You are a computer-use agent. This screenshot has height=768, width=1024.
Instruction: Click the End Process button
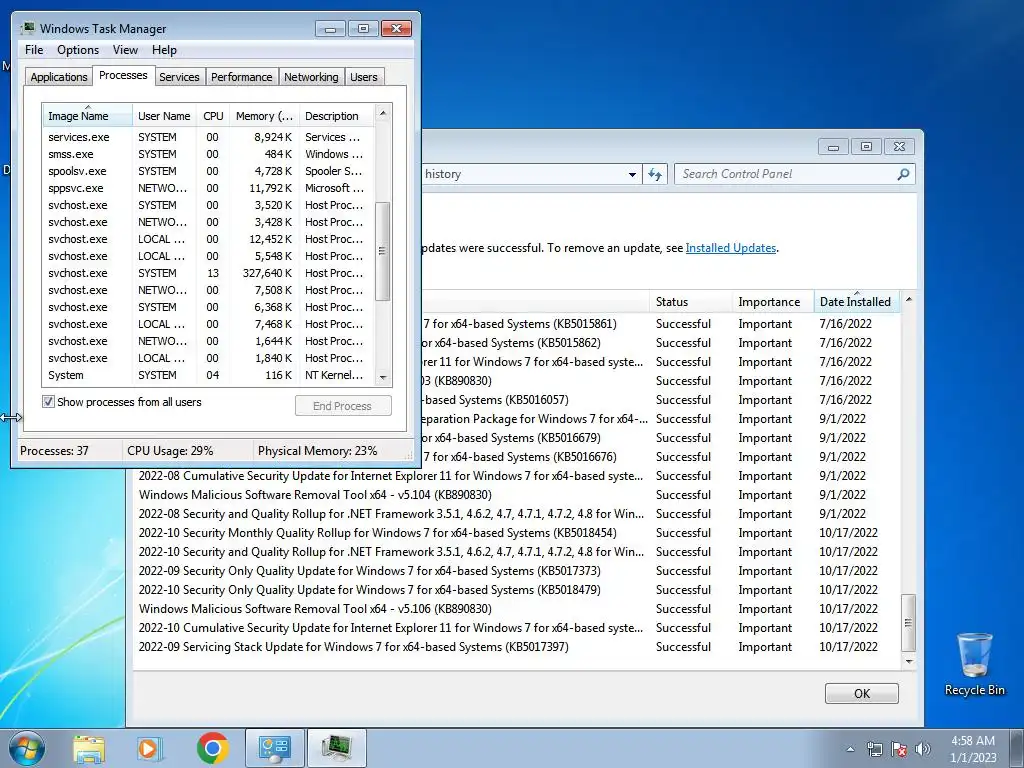[343, 406]
